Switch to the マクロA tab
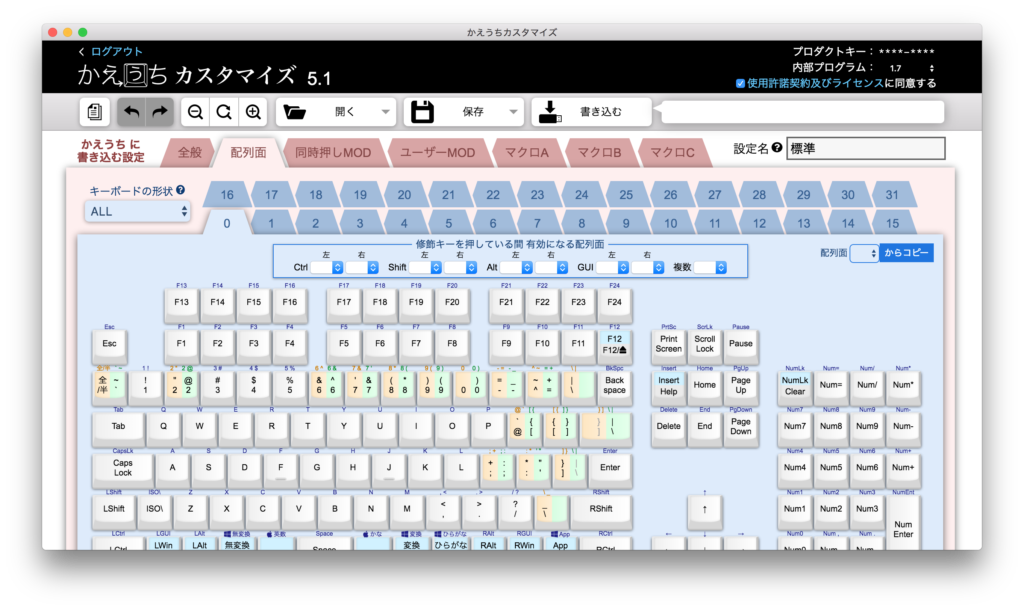This screenshot has height=610, width=1024. pos(526,152)
